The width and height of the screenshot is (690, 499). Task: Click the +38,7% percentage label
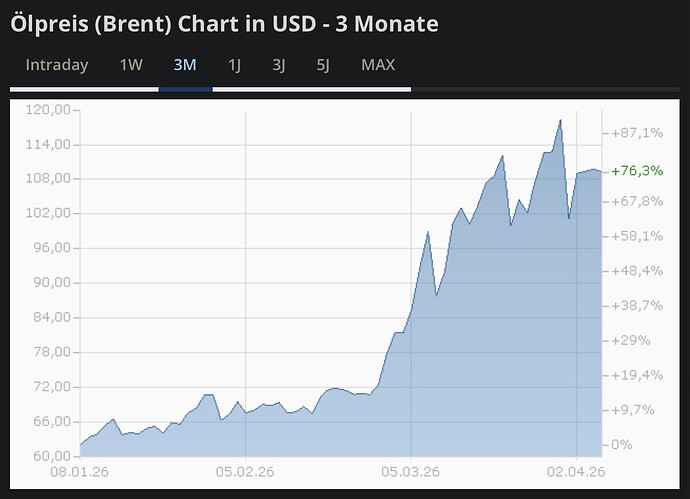(x=637, y=305)
